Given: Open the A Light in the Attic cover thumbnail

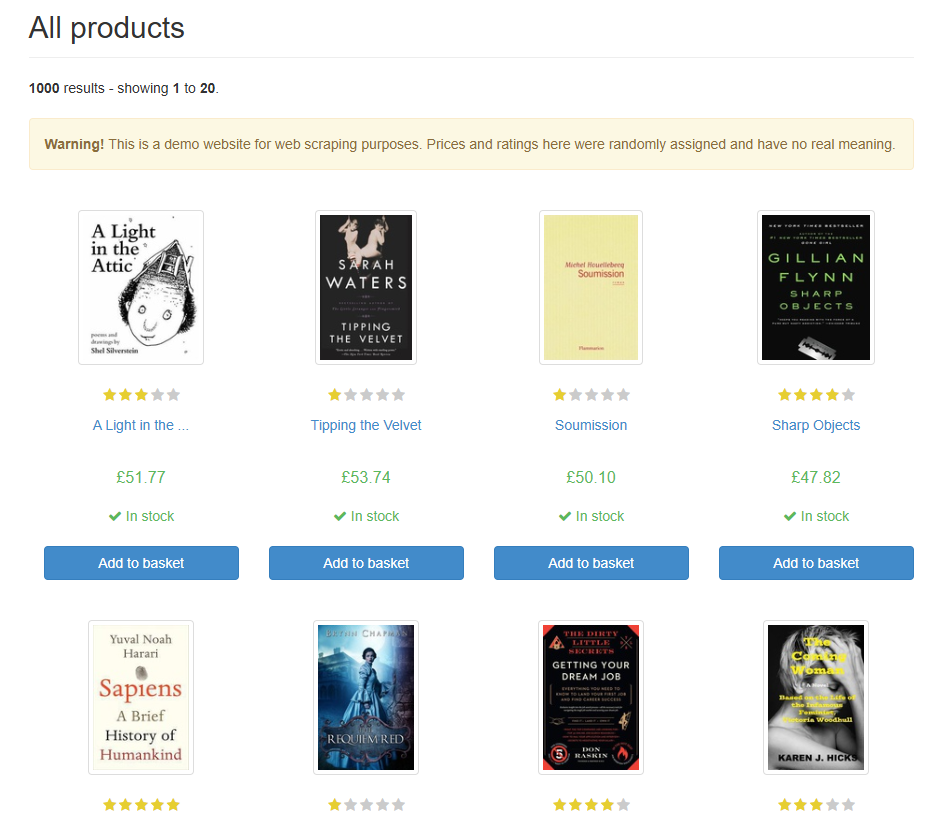Looking at the screenshot, I should tap(141, 287).
